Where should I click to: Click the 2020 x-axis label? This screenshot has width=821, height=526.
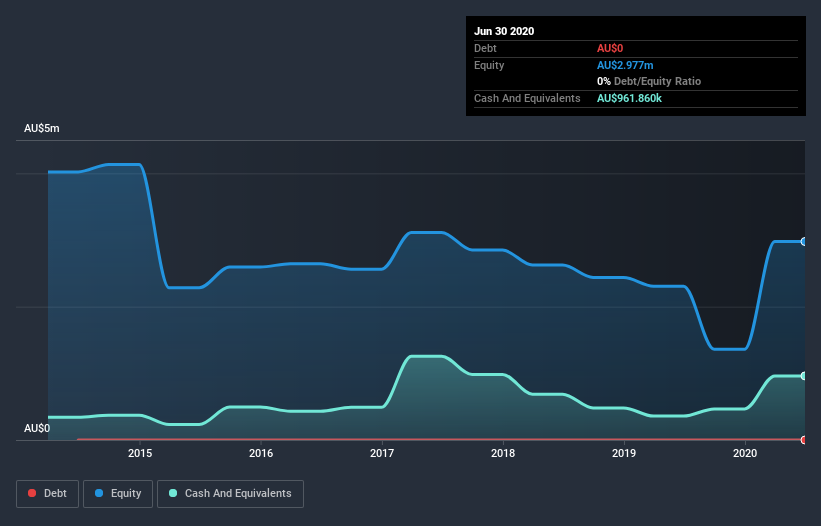click(x=745, y=453)
